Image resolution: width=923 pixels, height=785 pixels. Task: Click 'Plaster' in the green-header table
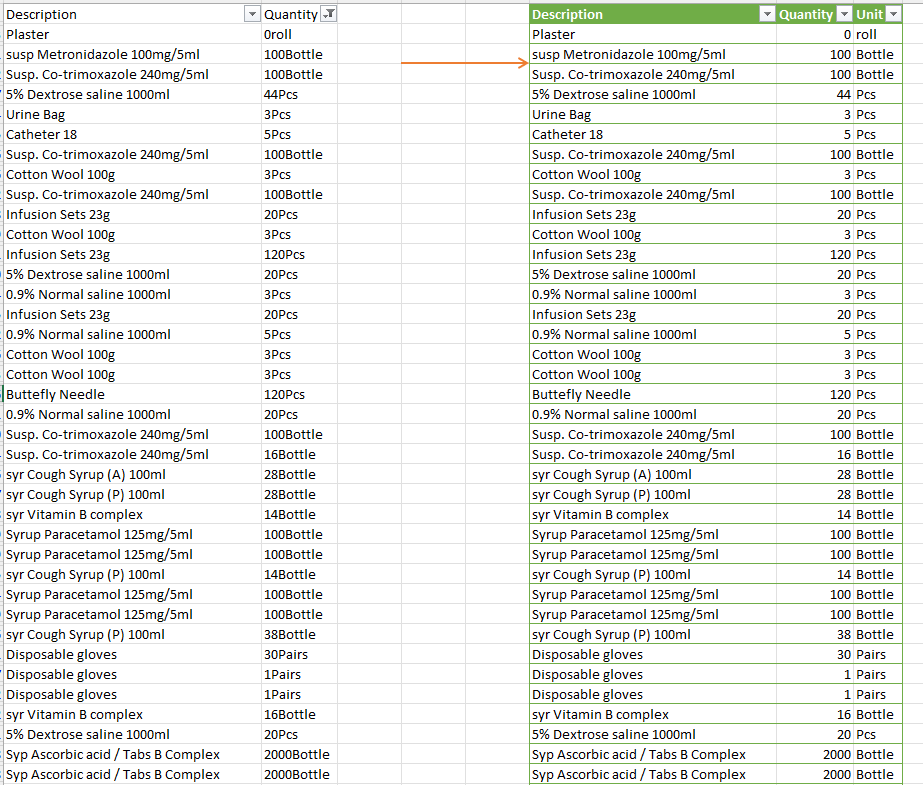click(553, 35)
